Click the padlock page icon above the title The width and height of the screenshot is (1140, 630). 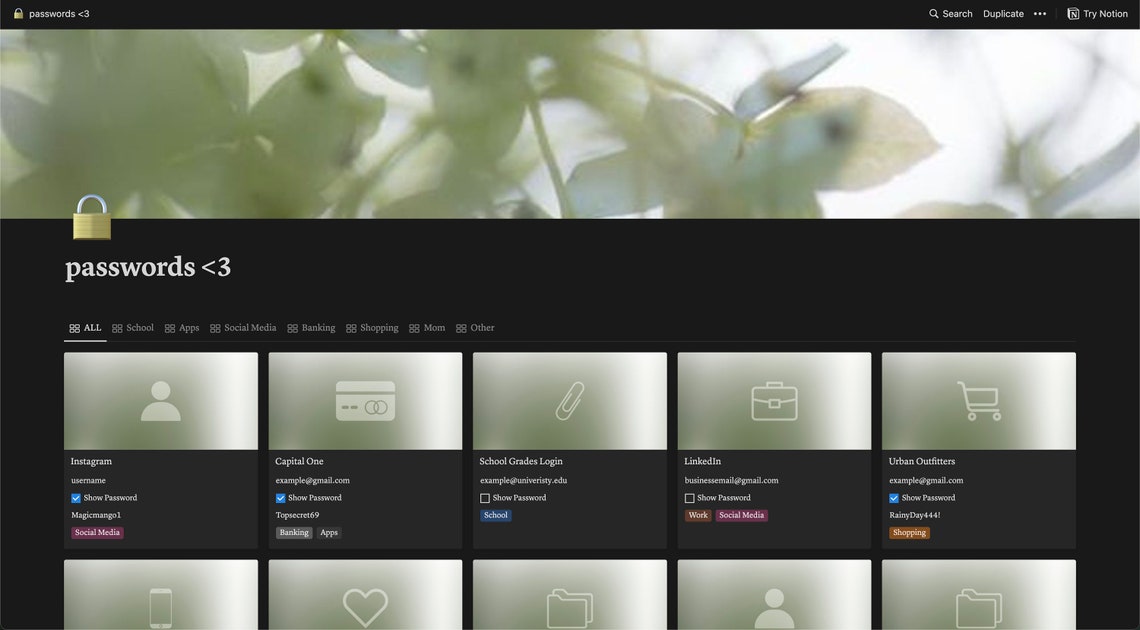tap(93, 216)
